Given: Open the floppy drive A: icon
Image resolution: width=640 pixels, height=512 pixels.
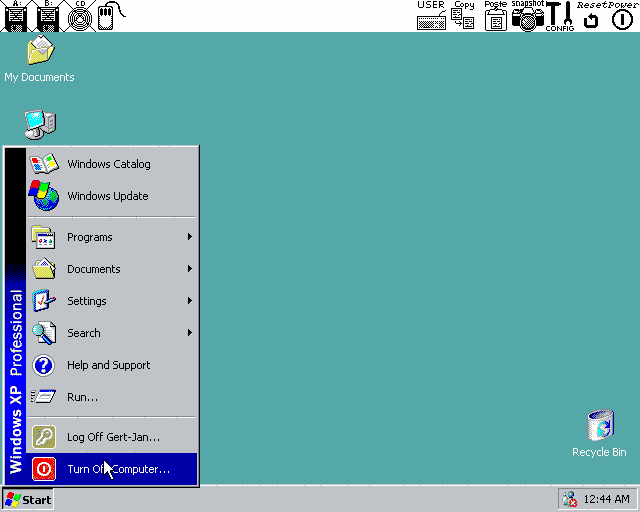Looking at the screenshot, I should click(16, 16).
